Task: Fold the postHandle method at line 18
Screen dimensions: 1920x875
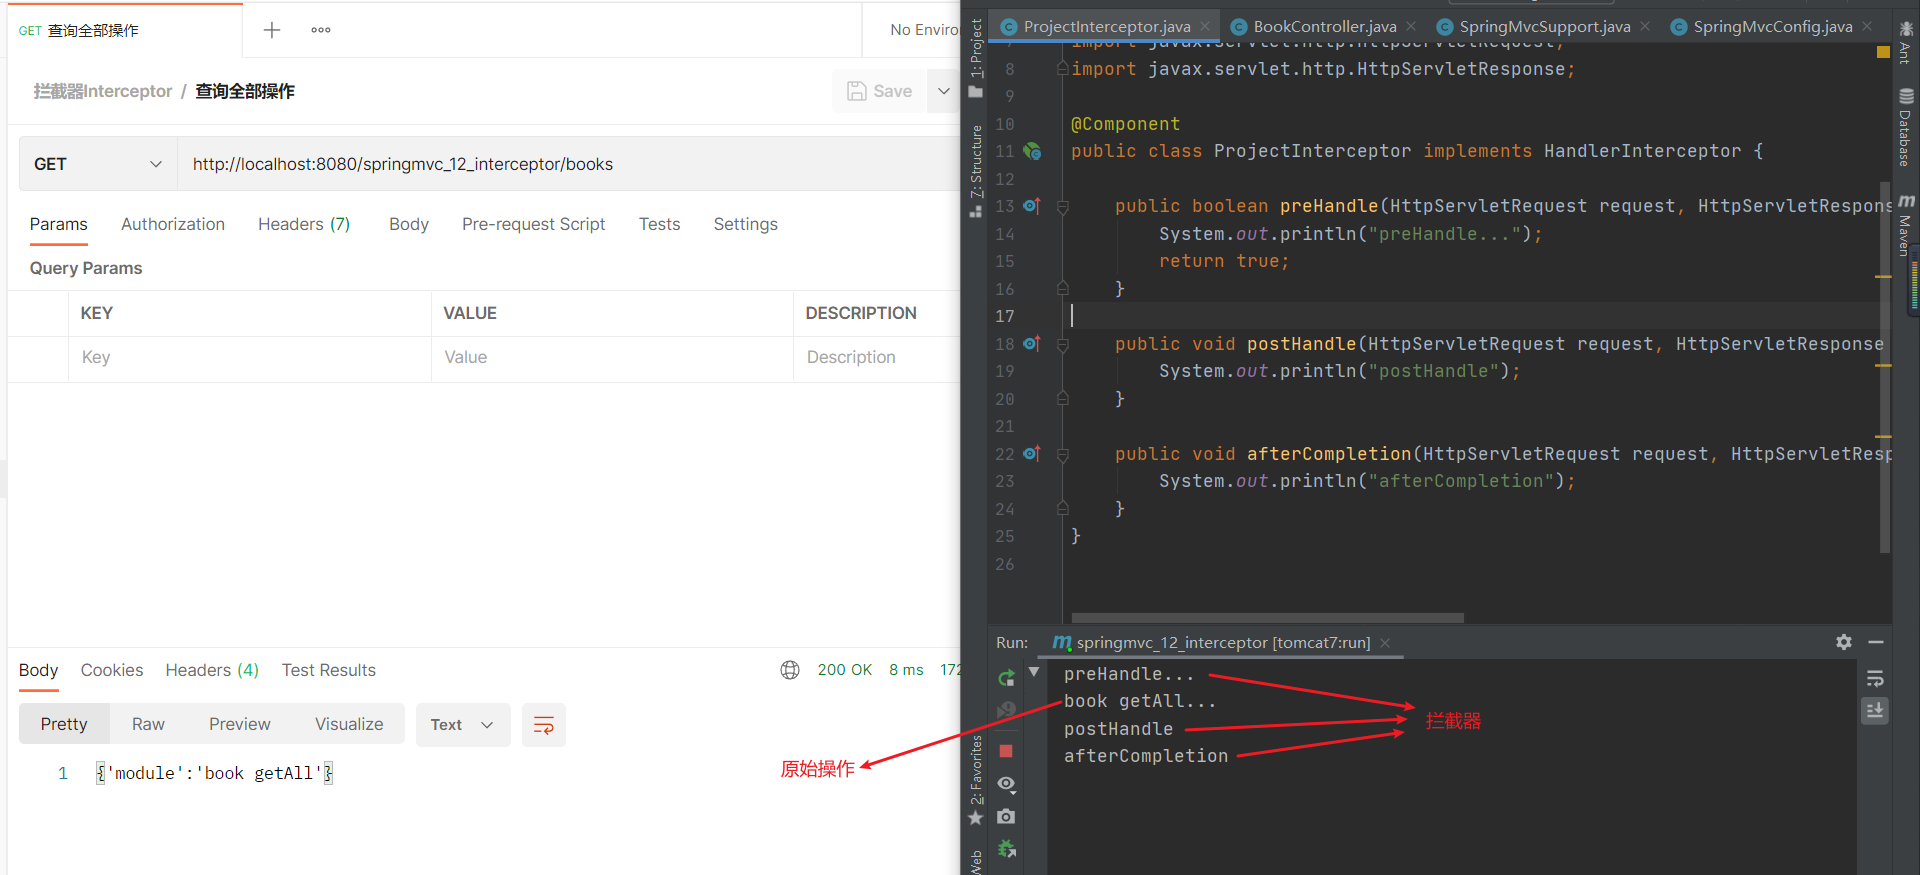Action: [x=1063, y=344]
